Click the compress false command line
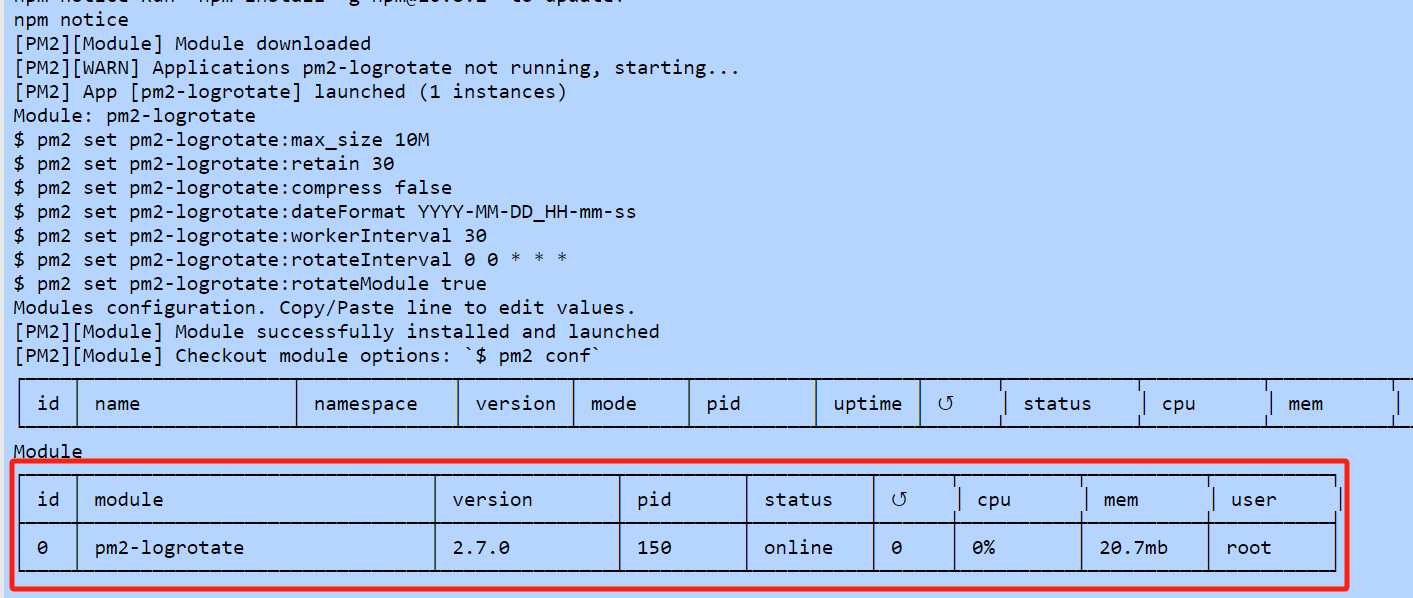Screen dimensions: 1413x598 pyautogui.click(x=233, y=188)
